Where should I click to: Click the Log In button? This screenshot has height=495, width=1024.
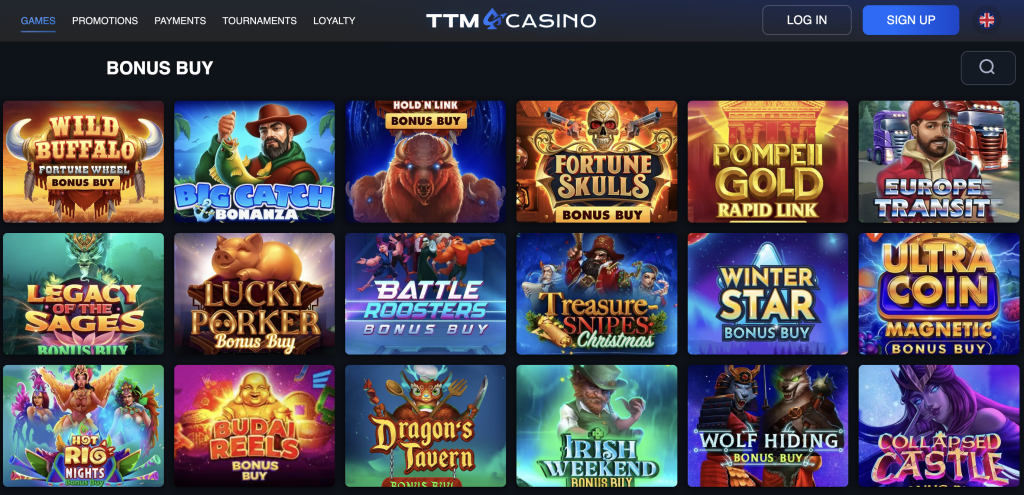pos(807,20)
